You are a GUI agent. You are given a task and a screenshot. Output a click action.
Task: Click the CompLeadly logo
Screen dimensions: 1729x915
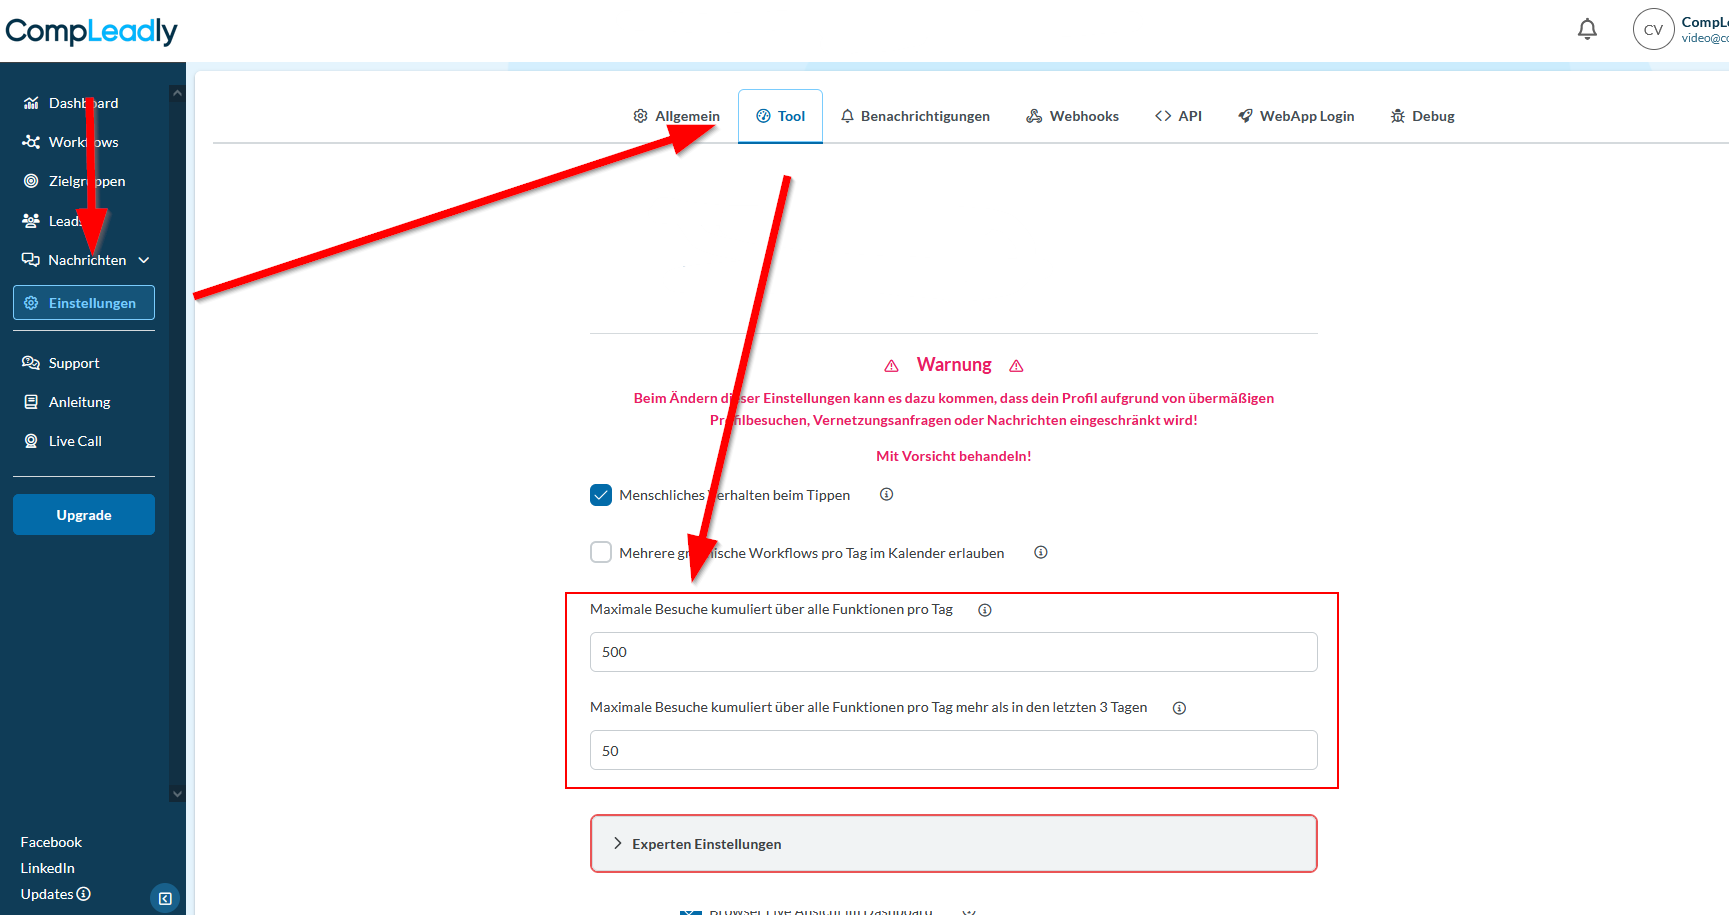(91, 31)
